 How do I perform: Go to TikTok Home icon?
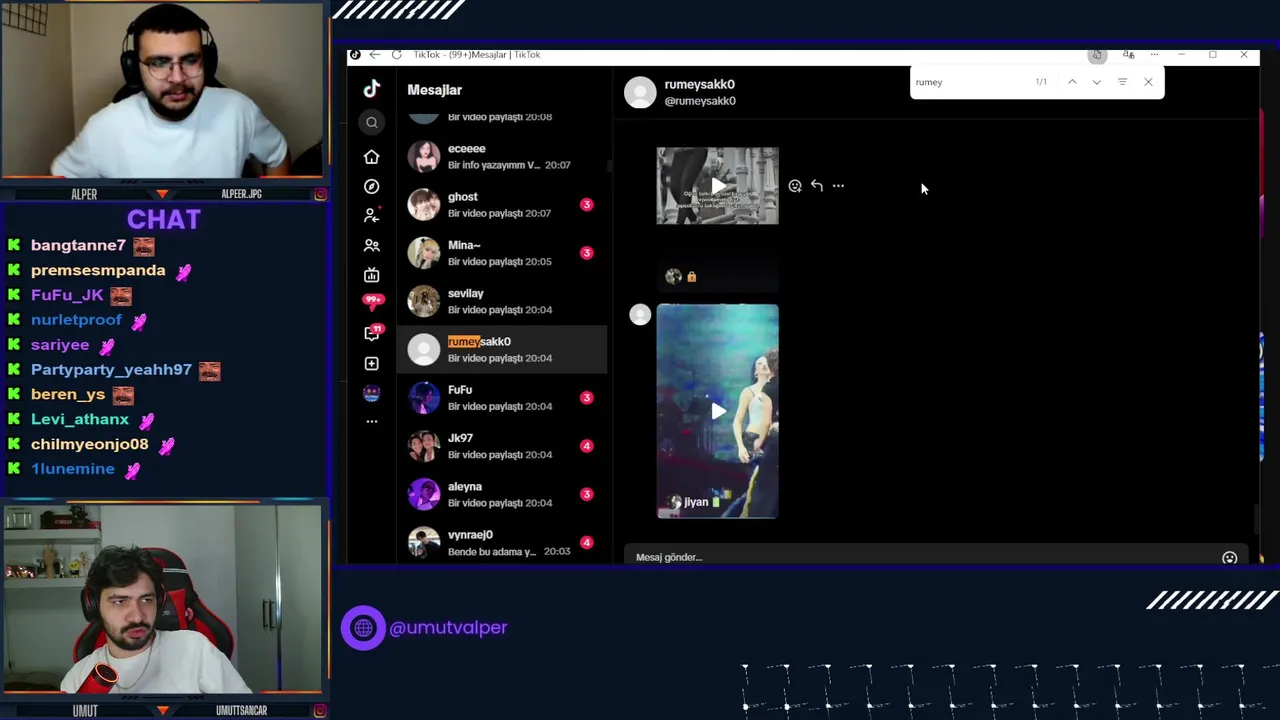tap(372, 157)
